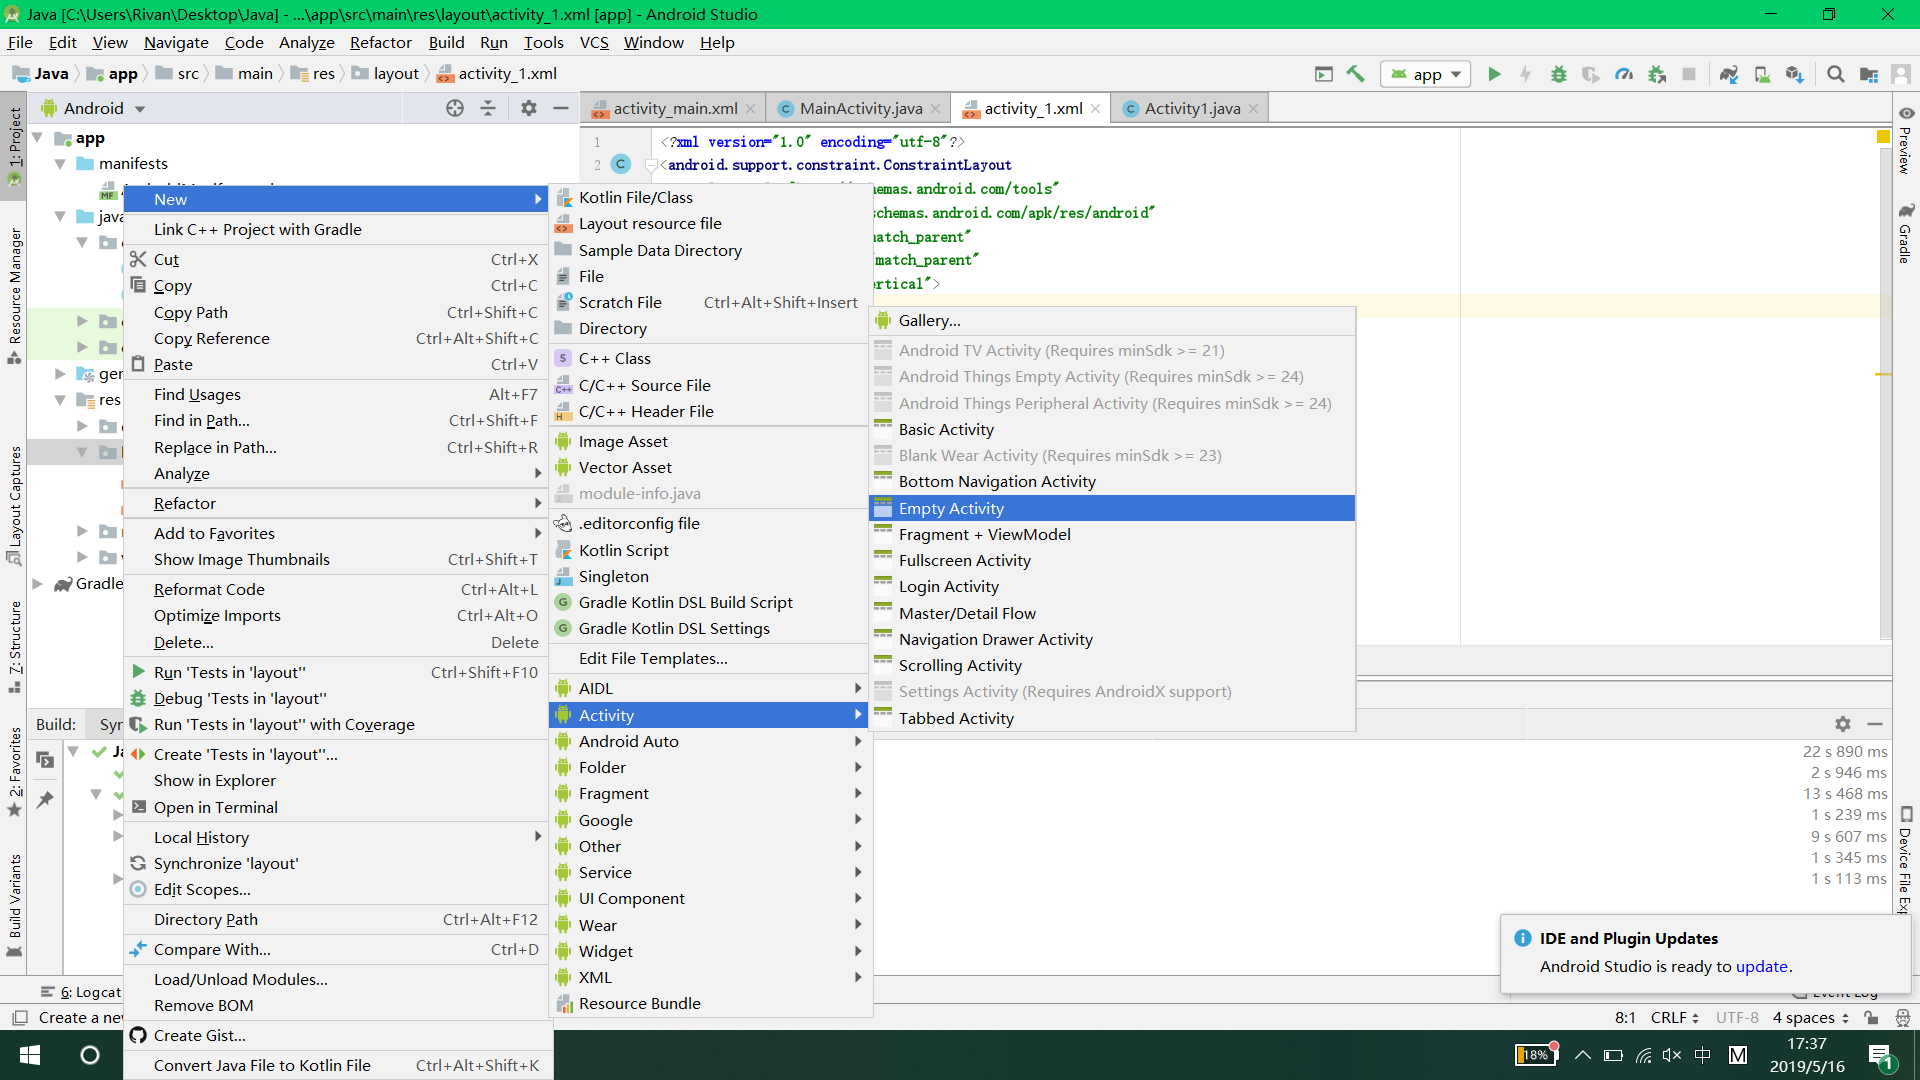Hide the Project panel with minus icon
The image size is (1920, 1080).
[x=561, y=108]
